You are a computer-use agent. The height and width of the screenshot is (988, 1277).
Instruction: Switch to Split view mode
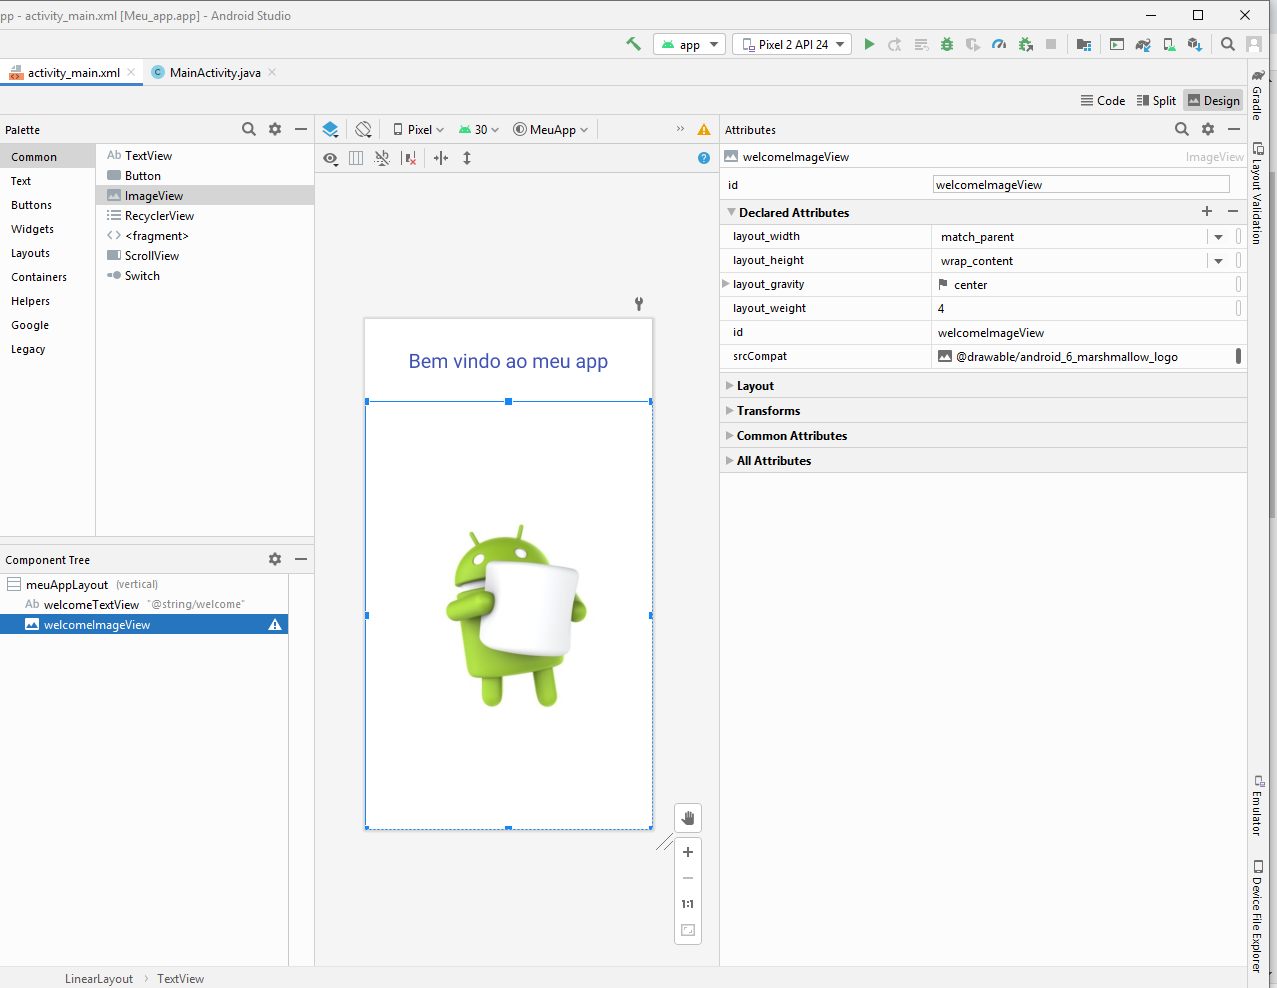pyautogui.click(x=1156, y=101)
